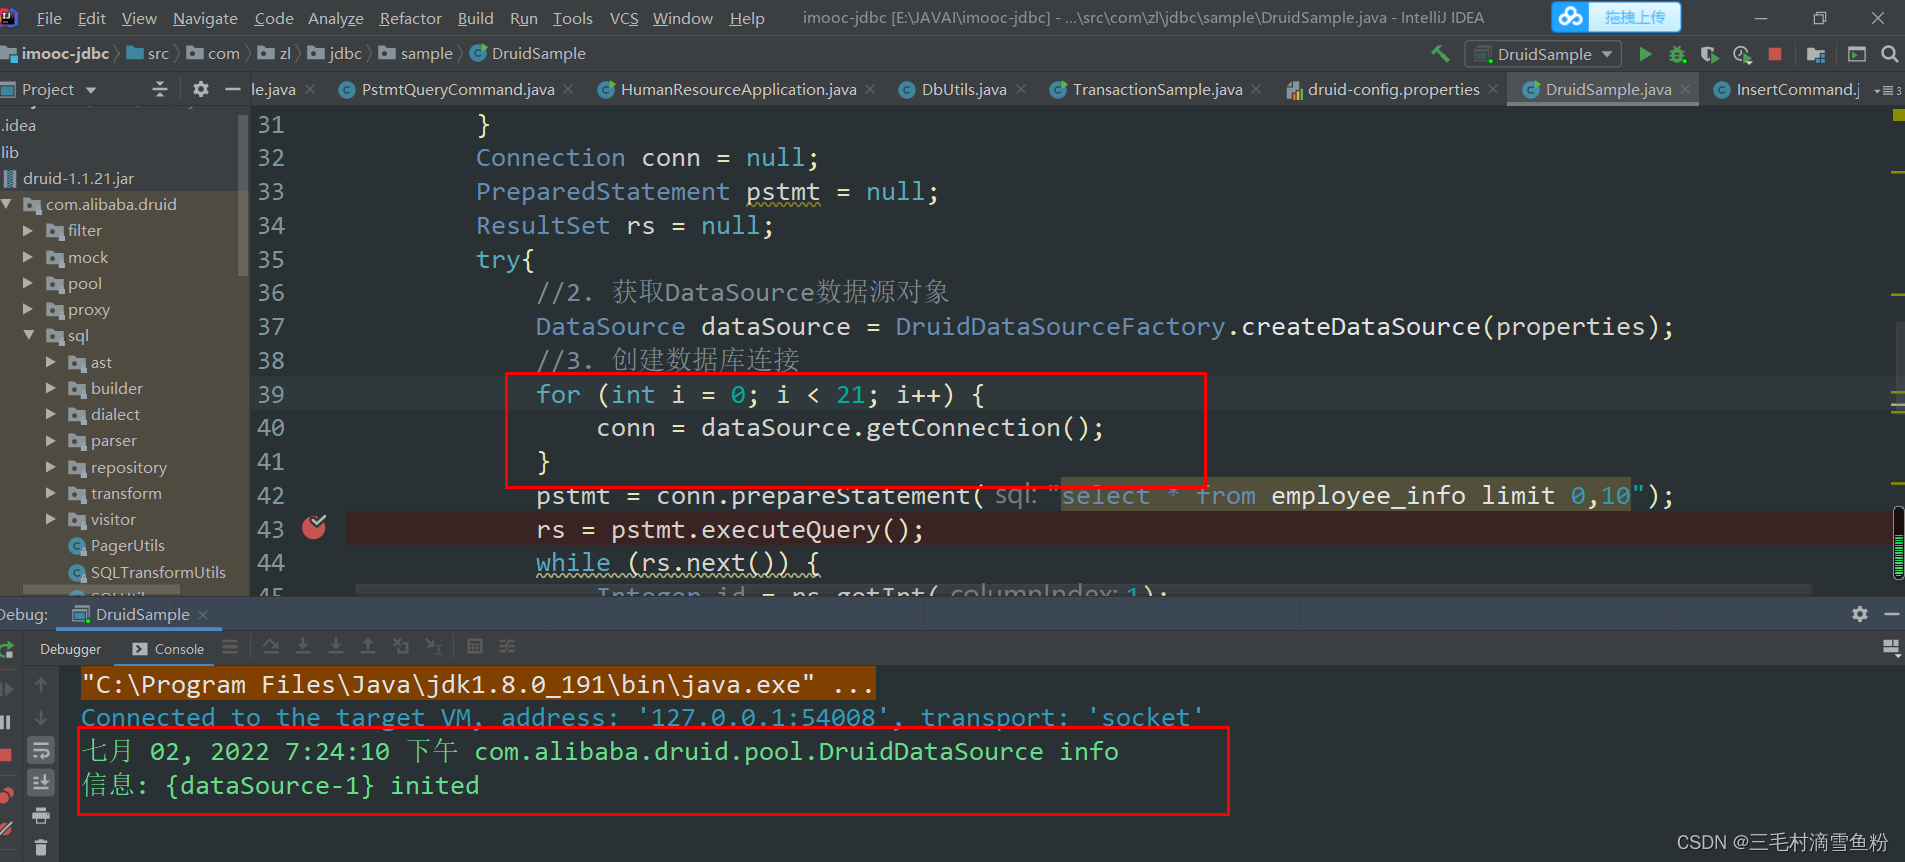
Task: Open the VCS menu
Action: [624, 18]
